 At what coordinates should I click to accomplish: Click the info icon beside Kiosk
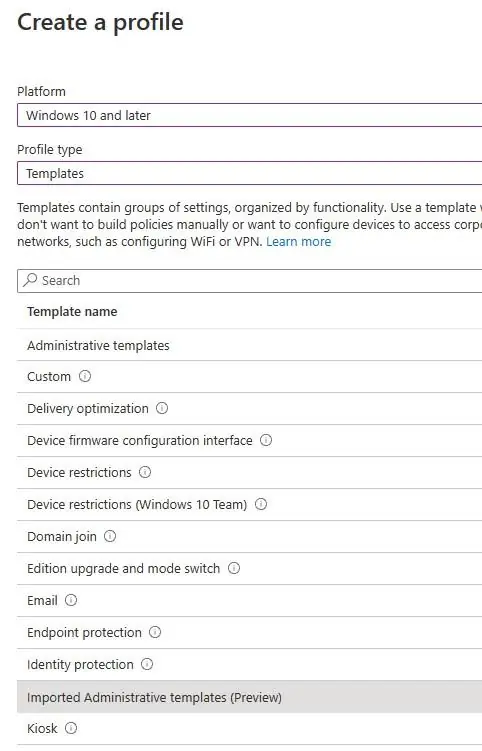click(x=71, y=728)
